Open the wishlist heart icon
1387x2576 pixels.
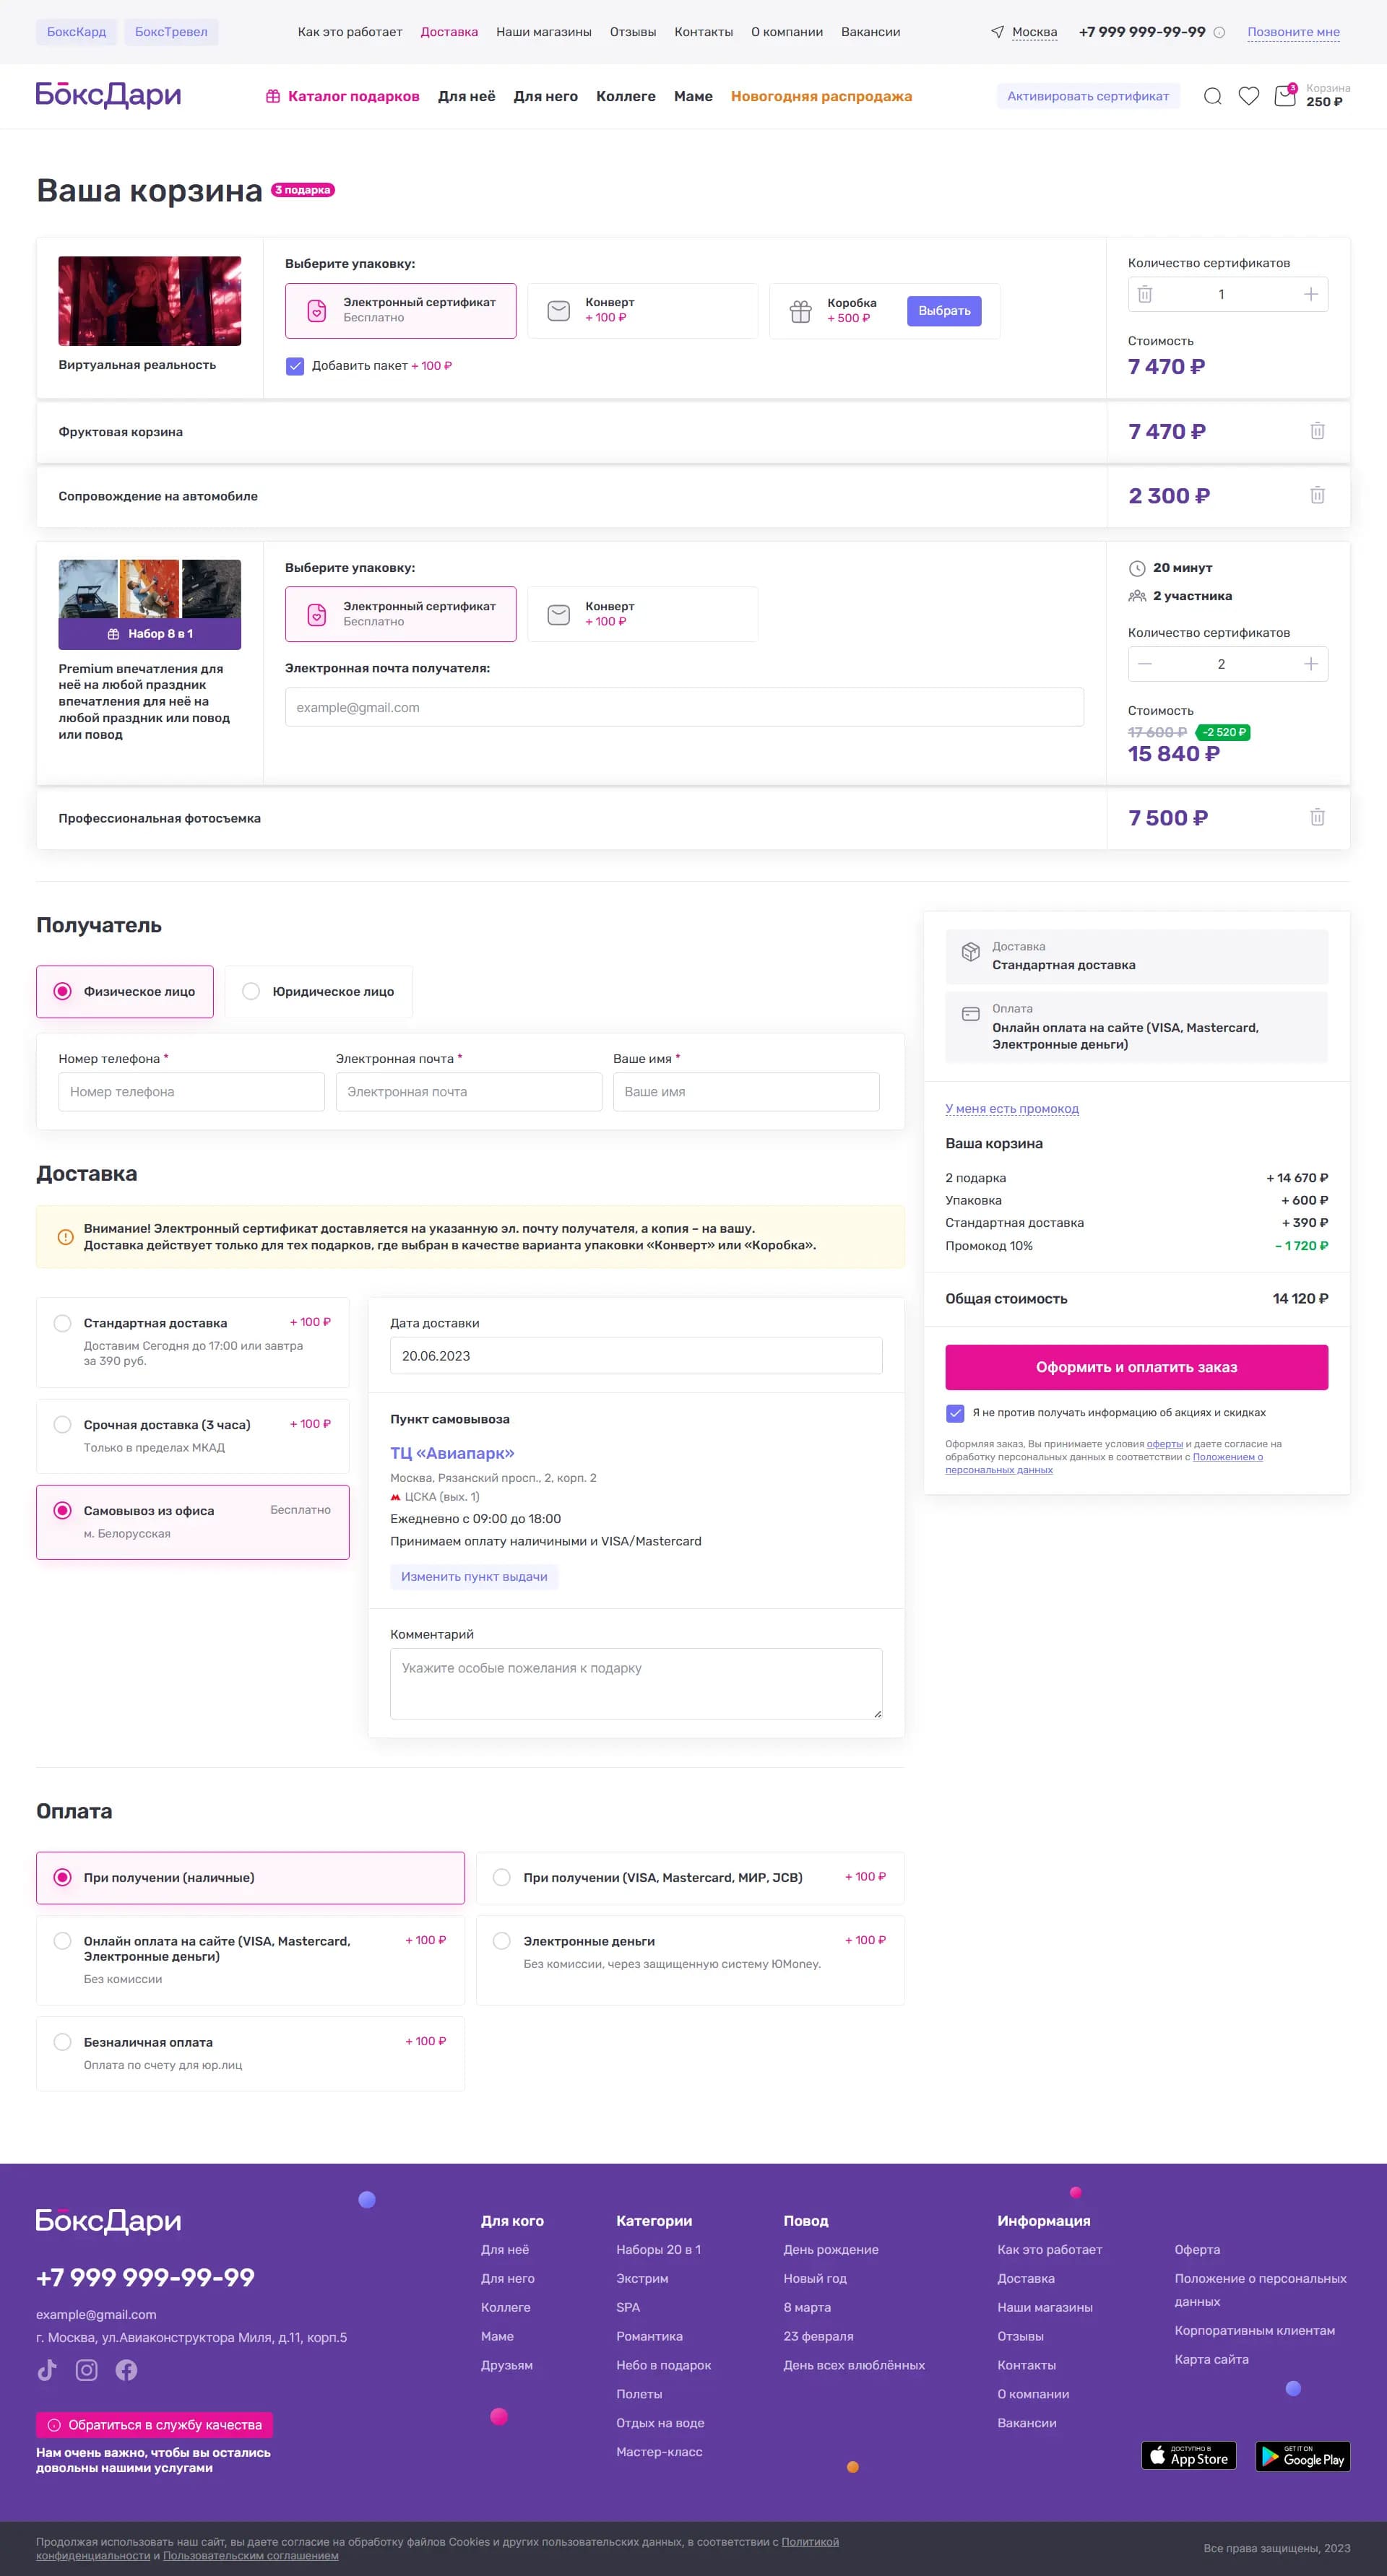point(1248,96)
